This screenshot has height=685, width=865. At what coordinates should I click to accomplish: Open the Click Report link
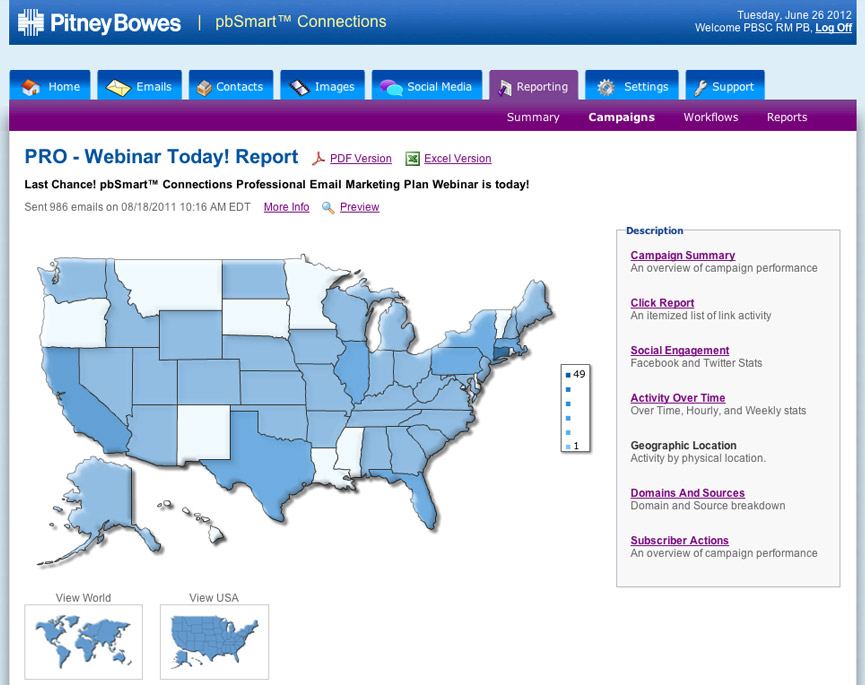tap(662, 302)
